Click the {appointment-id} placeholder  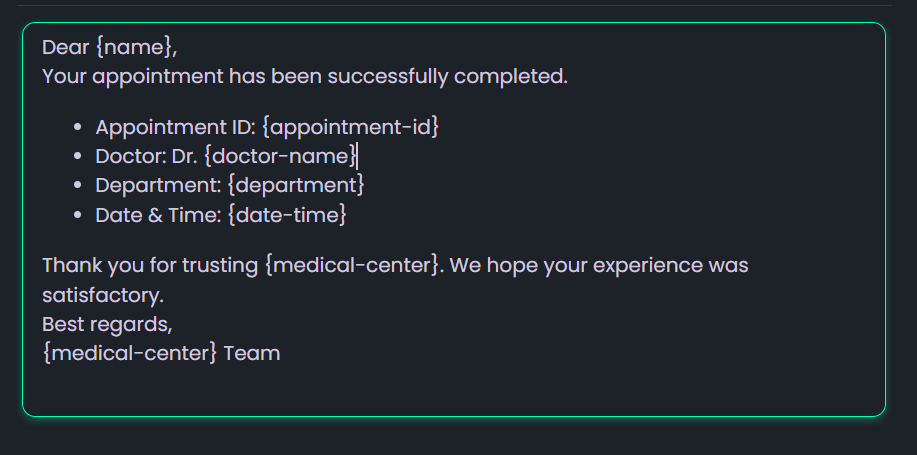350,127
